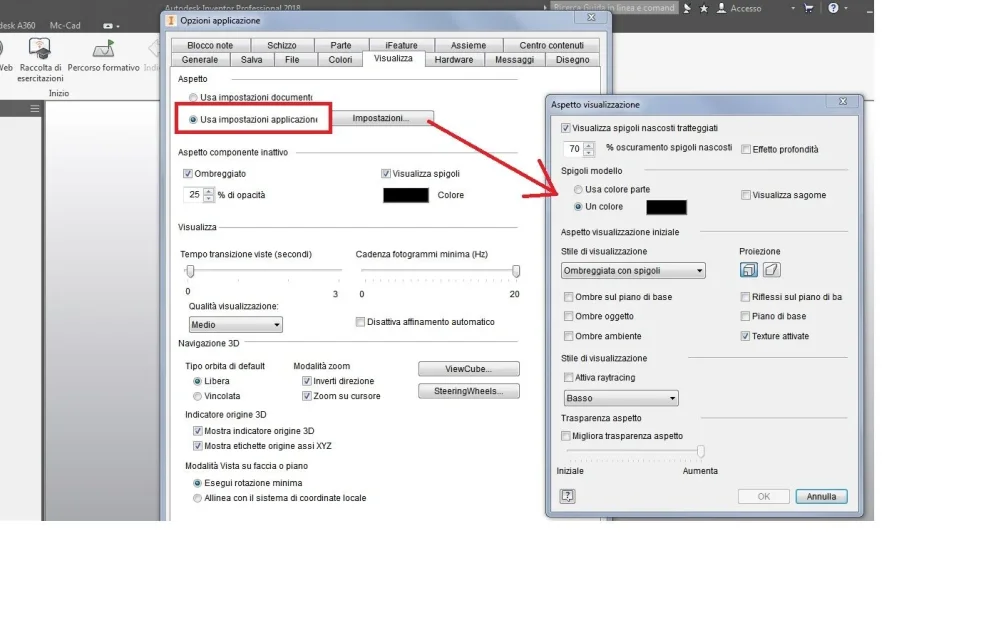
Task: Click the shopping cart icon in title bar
Action: click(808, 8)
